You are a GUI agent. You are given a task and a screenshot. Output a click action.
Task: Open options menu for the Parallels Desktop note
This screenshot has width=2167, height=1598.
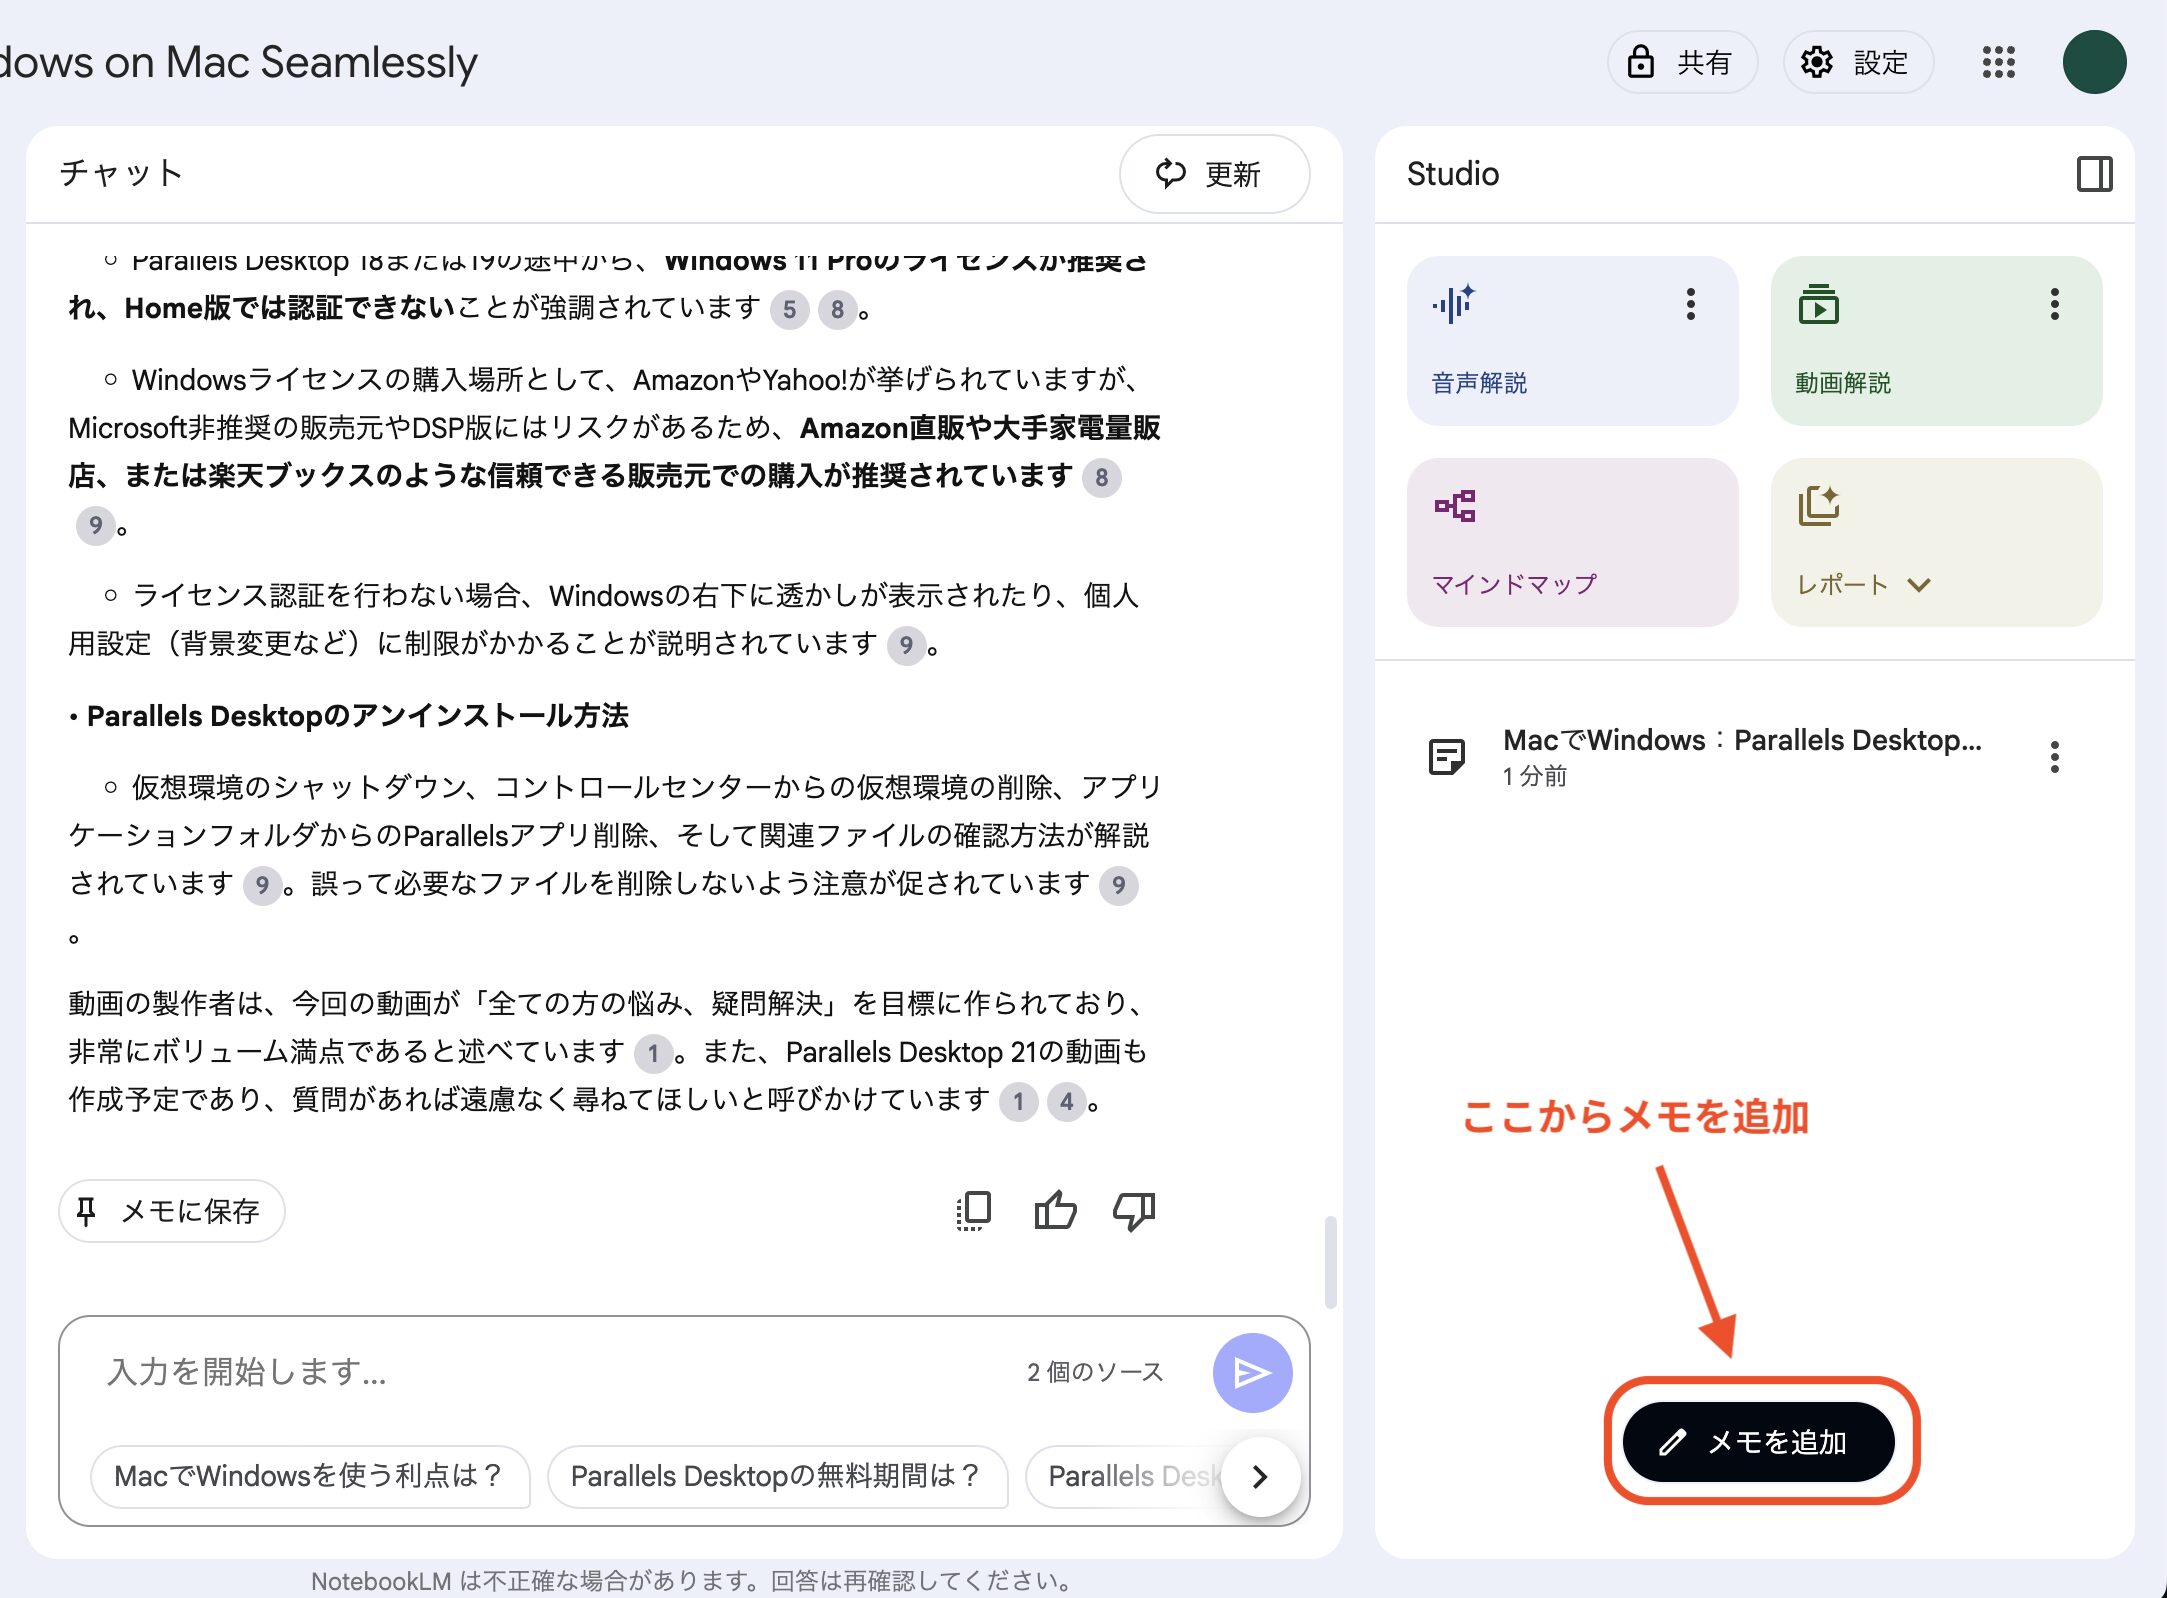[x=2054, y=757]
